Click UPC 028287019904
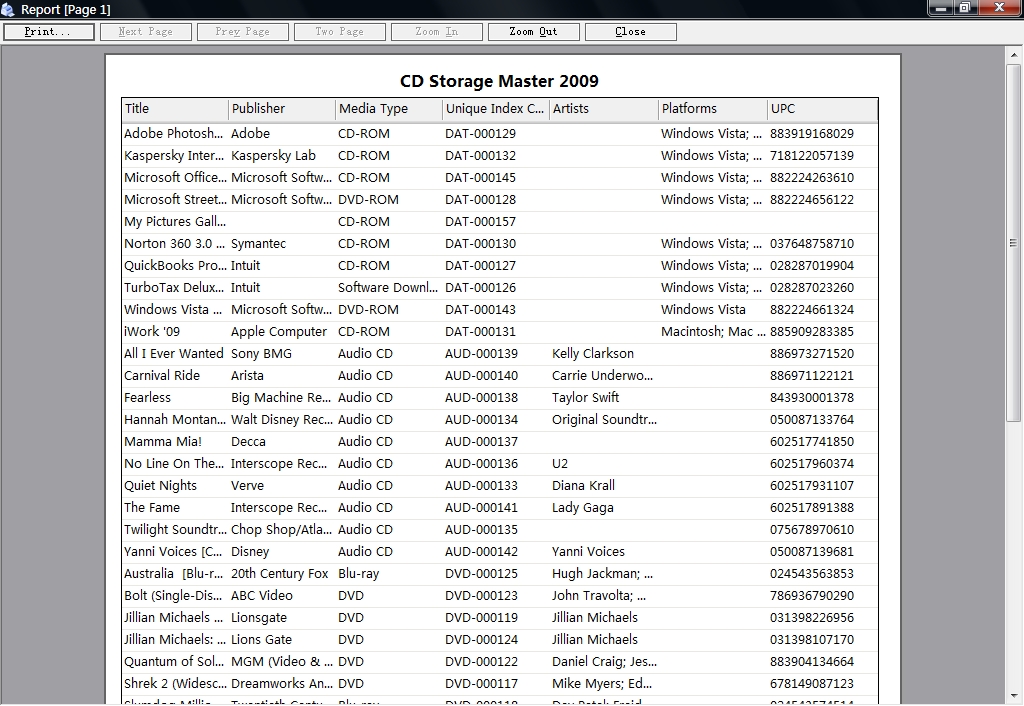The height and width of the screenshot is (706, 1024). [x=811, y=266]
